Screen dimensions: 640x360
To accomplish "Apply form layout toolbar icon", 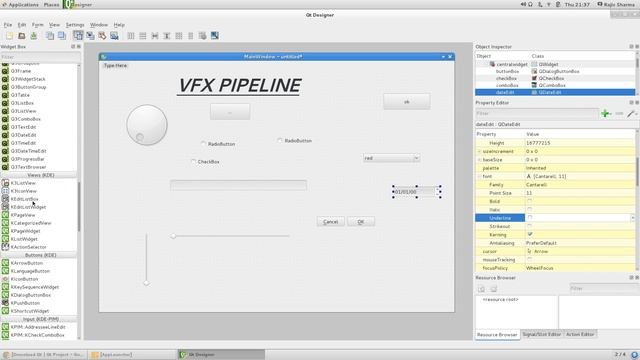I will pyautogui.click(x=191, y=36).
